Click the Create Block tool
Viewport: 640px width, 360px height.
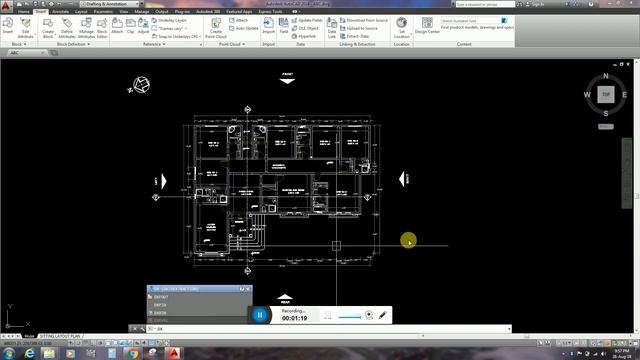coord(48,27)
